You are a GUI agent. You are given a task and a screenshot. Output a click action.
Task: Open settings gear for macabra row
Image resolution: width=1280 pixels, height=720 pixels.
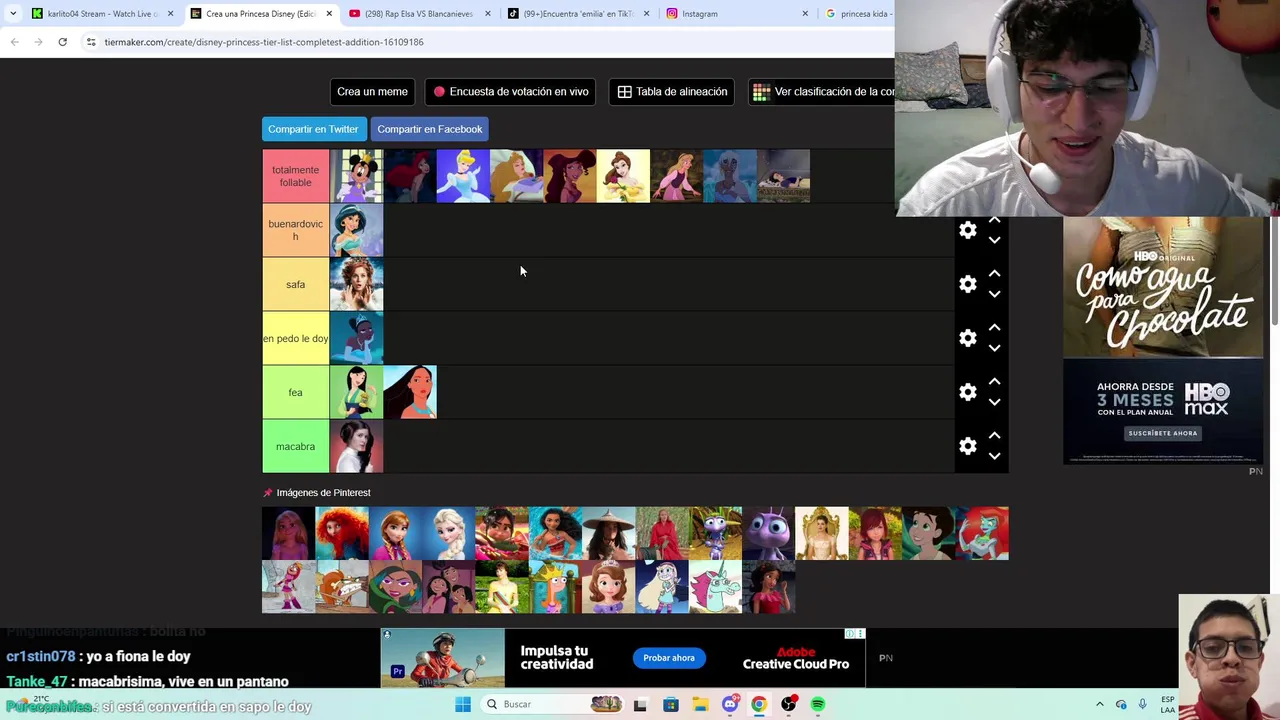(x=967, y=446)
